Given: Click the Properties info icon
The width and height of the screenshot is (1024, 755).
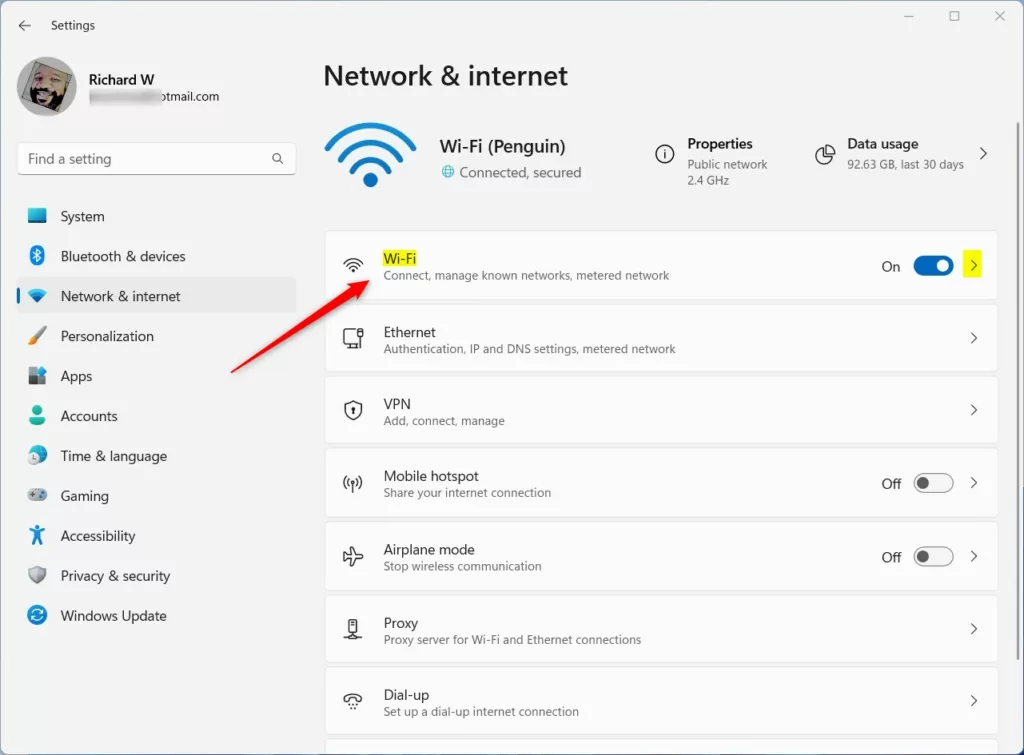Looking at the screenshot, I should point(664,154).
